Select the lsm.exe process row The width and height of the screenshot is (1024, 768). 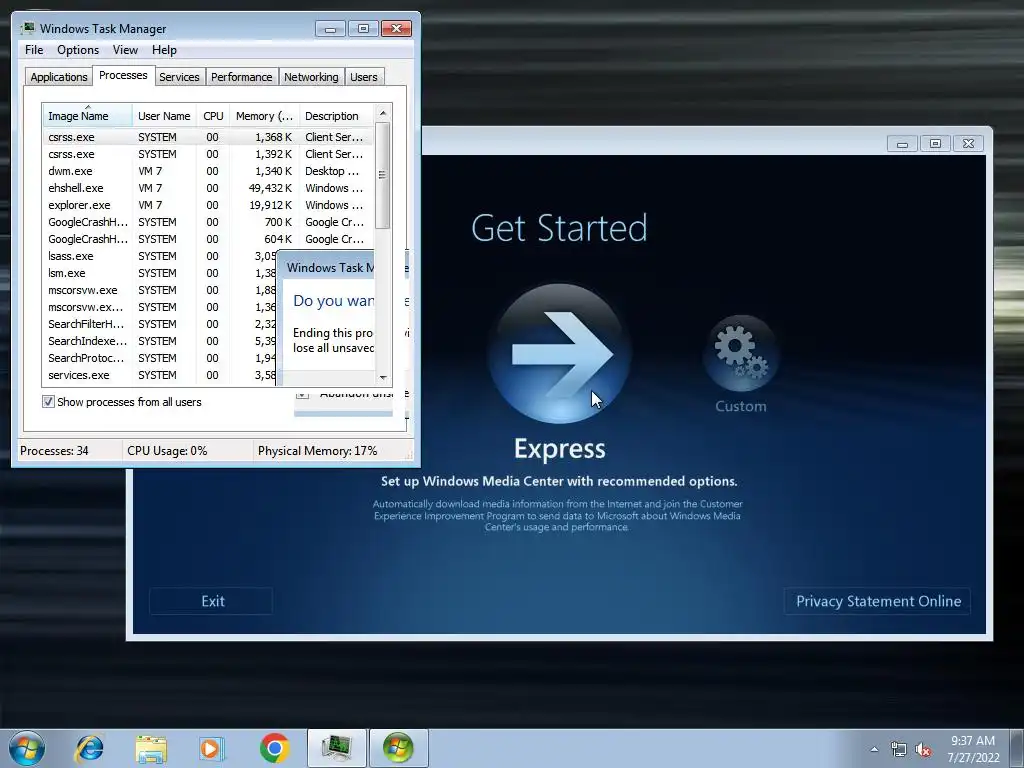[160, 273]
